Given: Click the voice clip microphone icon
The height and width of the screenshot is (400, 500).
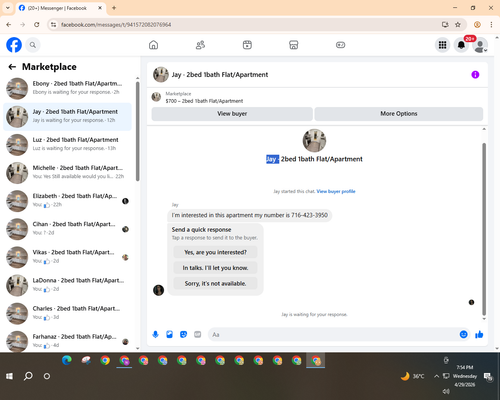Looking at the screenshot, I should (155, 334).
